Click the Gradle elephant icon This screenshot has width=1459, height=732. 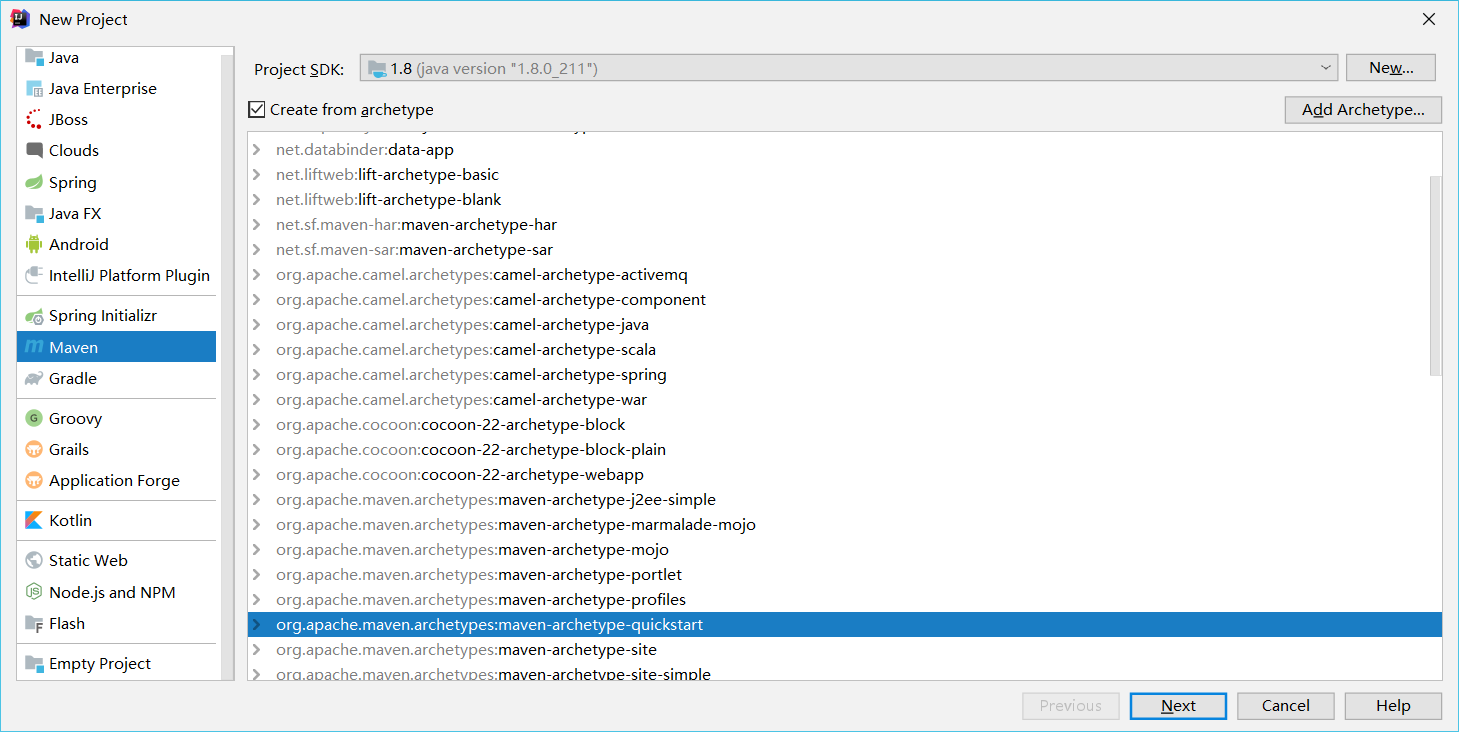click(34, 378)
